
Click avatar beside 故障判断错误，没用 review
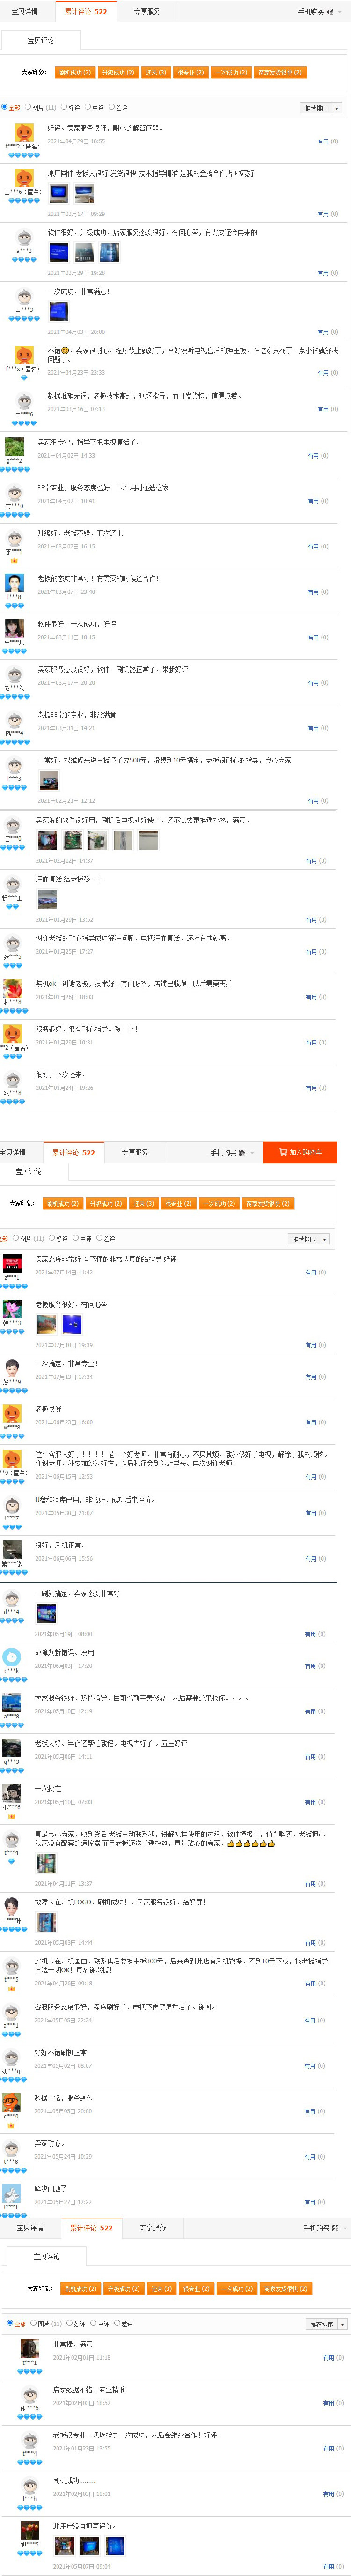coord(12,1656)
